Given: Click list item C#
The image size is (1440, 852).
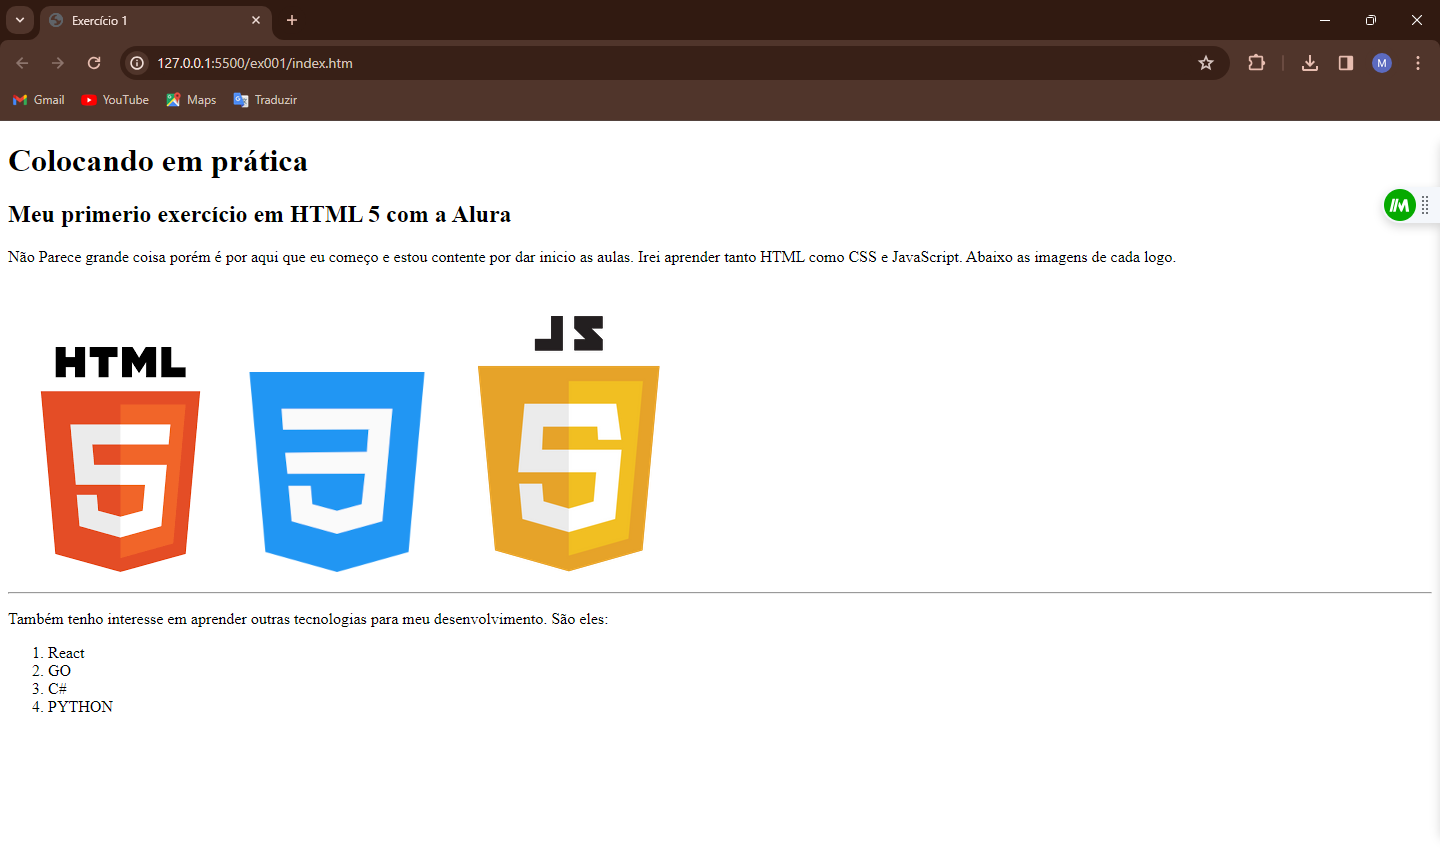Looking at the screenshot, I should click(x=57, y=689).
